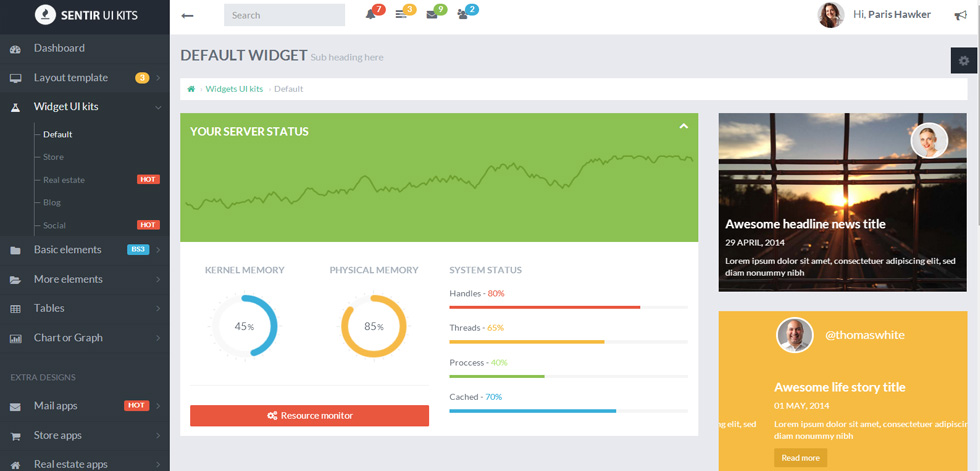This screenshot has height=471, width=980.
Task: Click the Kernel Memory 45% donut chart
Action: pos(244,326)
